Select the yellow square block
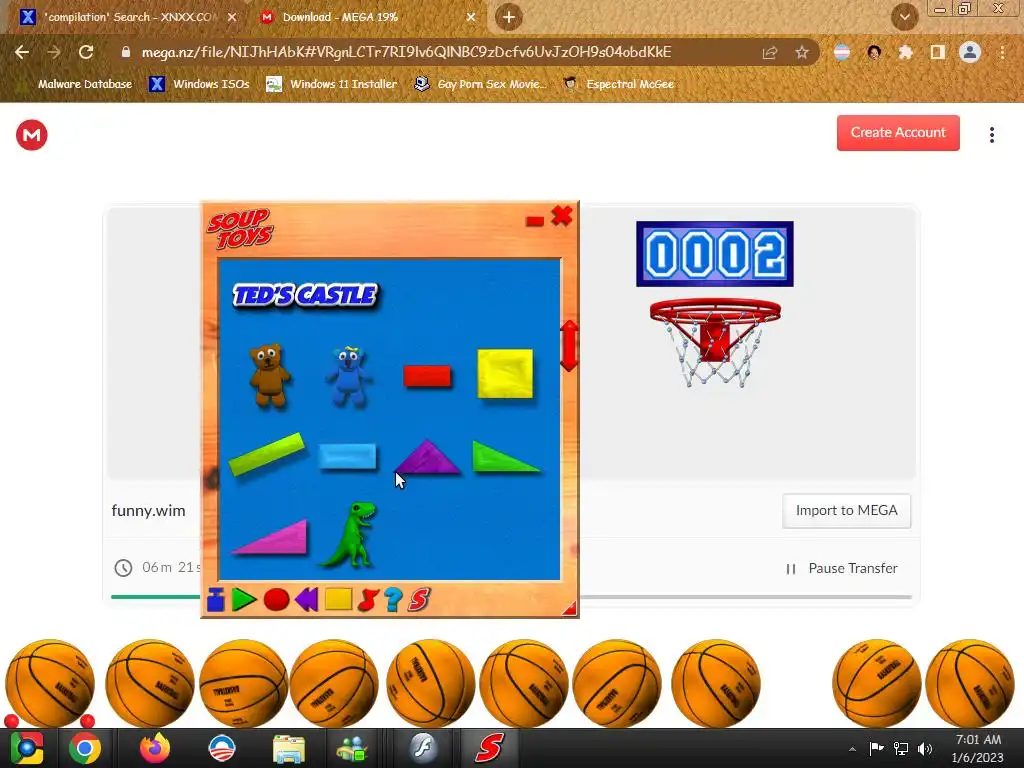Screen dimensions: 1024x768 505,374
